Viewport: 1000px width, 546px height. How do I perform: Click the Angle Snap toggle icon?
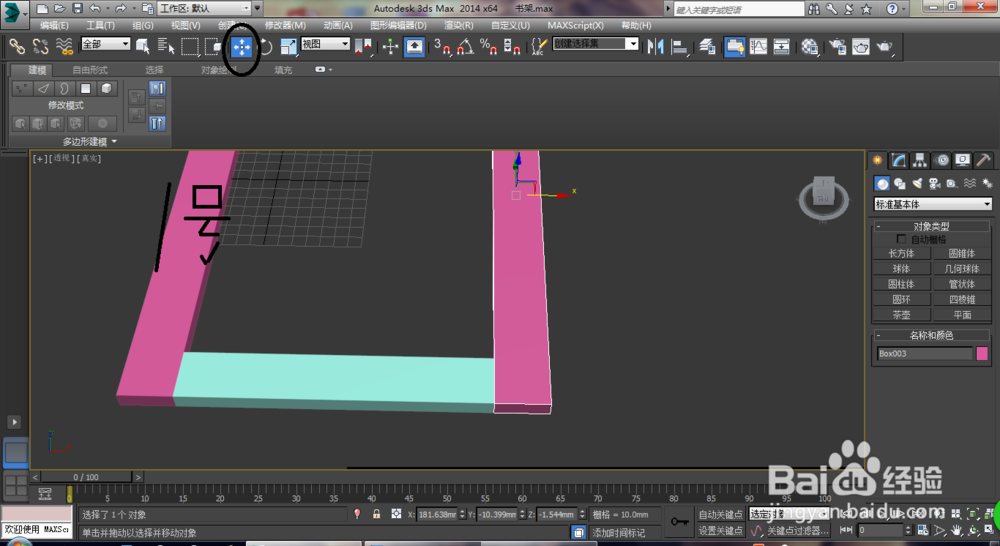466,47
